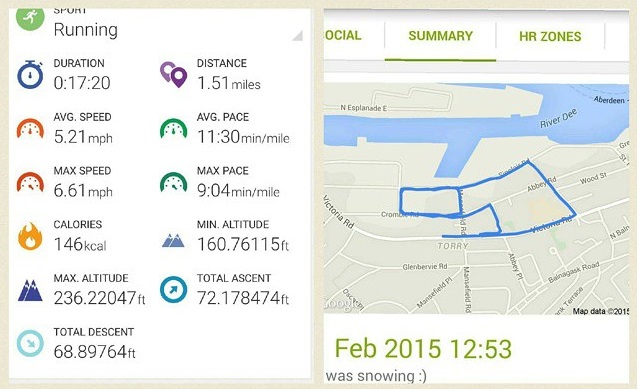
Task: Click the min altitude mountains icon
Action: point(173,240)
